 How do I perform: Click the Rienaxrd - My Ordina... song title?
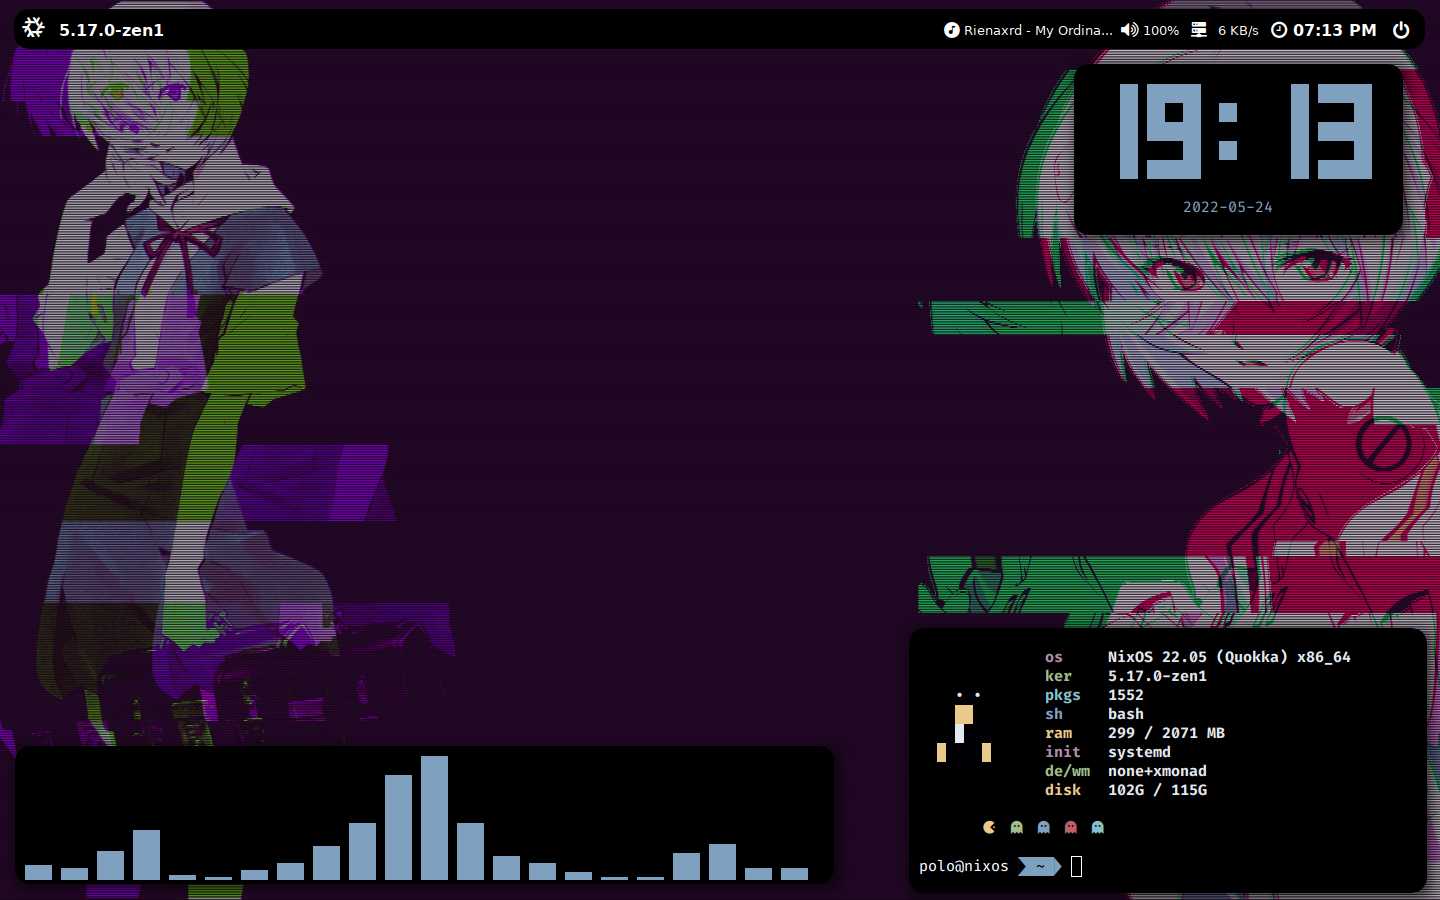[x=1037, y=30]
